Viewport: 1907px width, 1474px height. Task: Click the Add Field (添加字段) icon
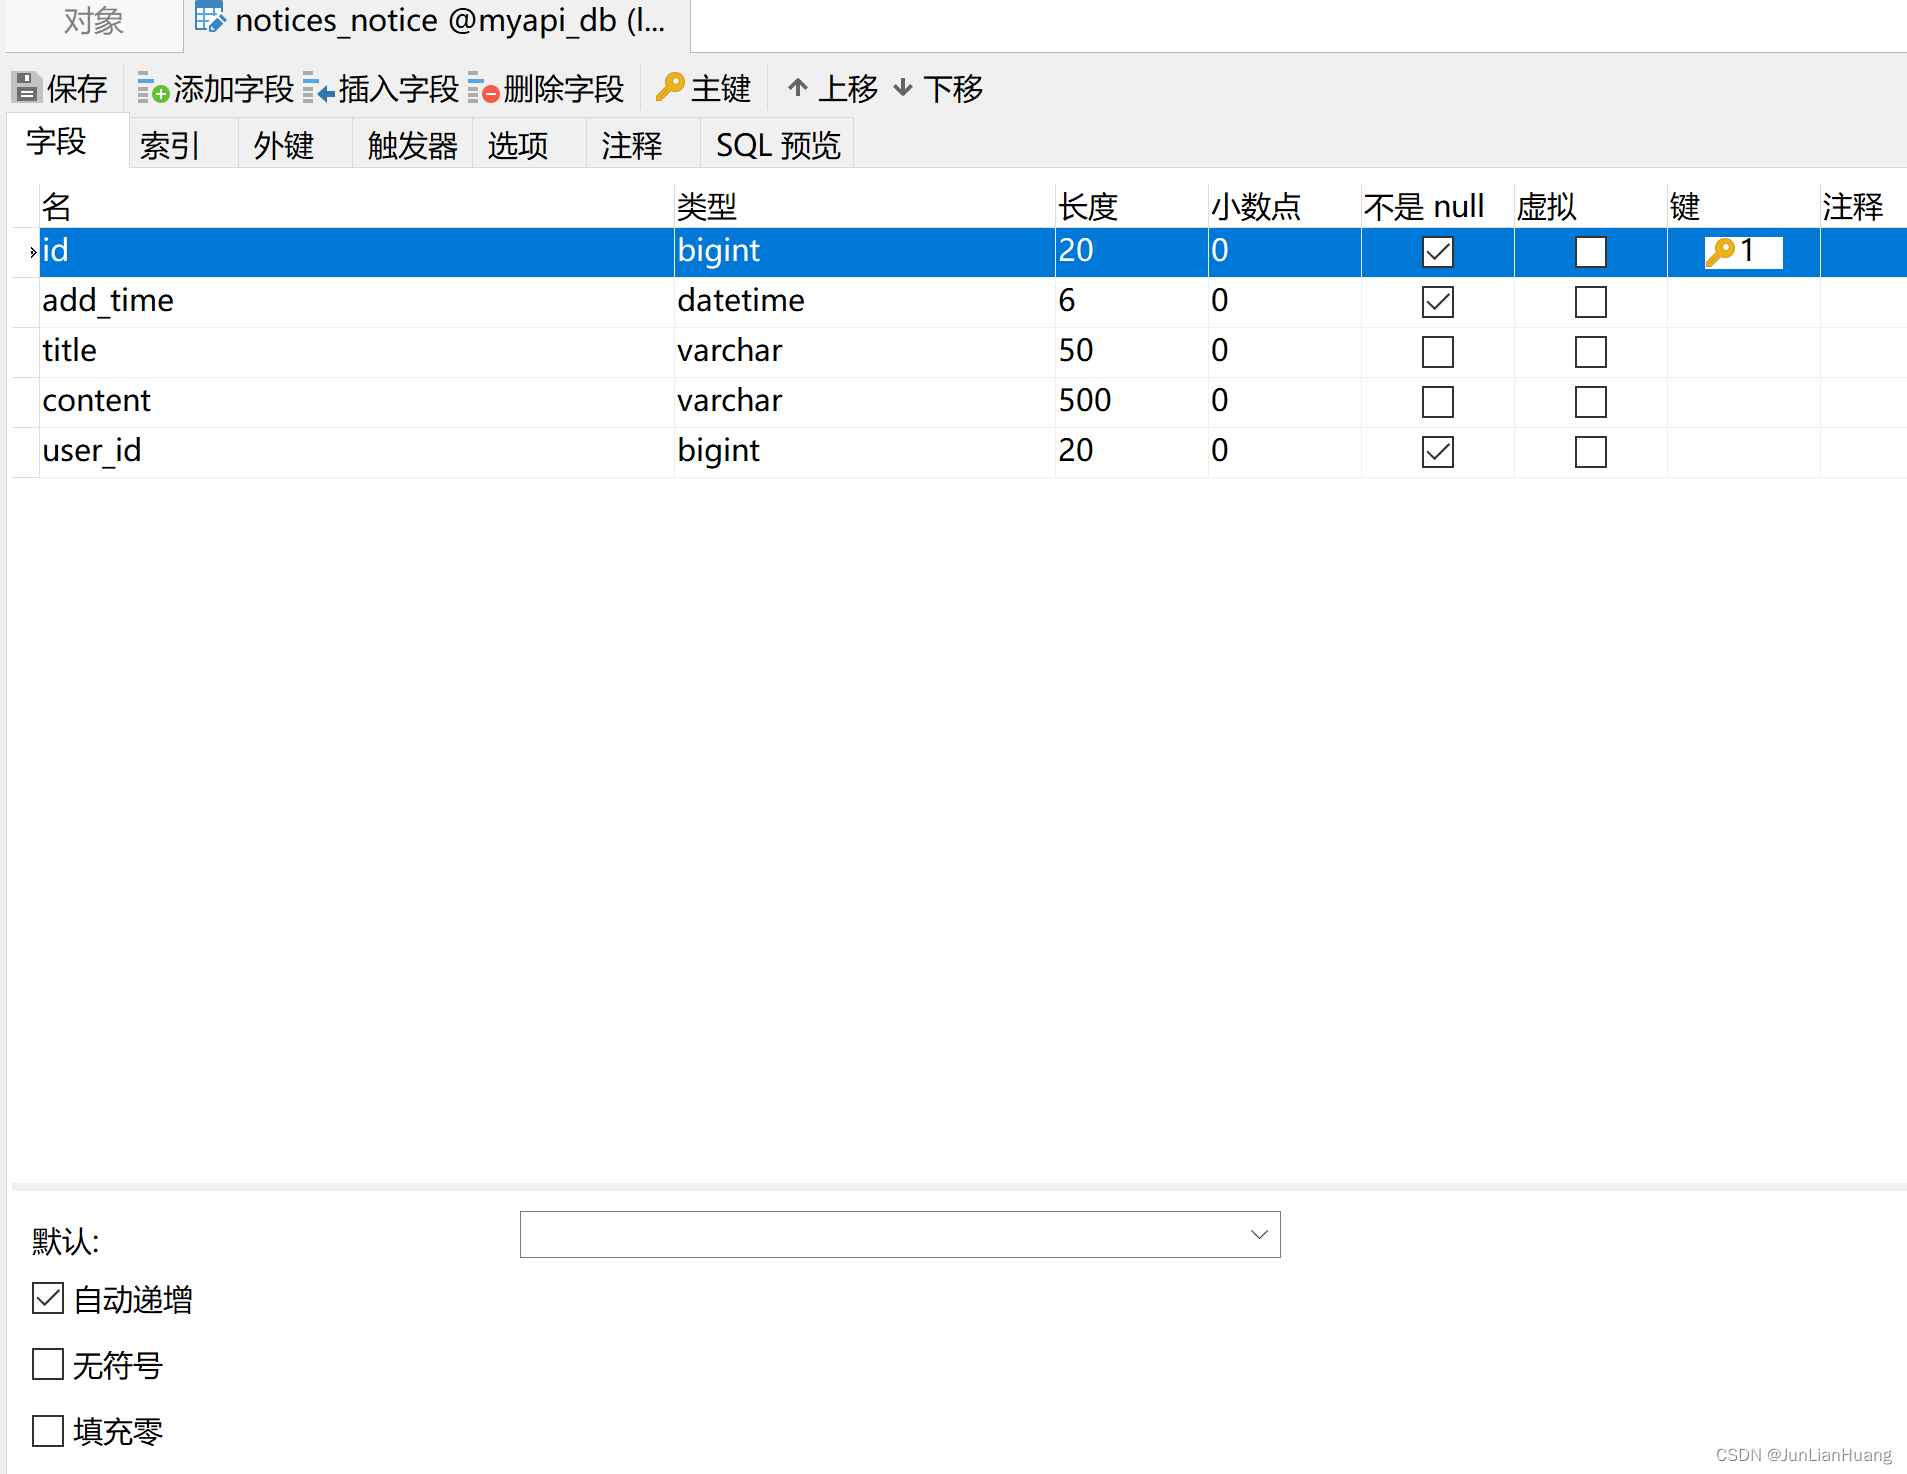(x=153, y=88)
